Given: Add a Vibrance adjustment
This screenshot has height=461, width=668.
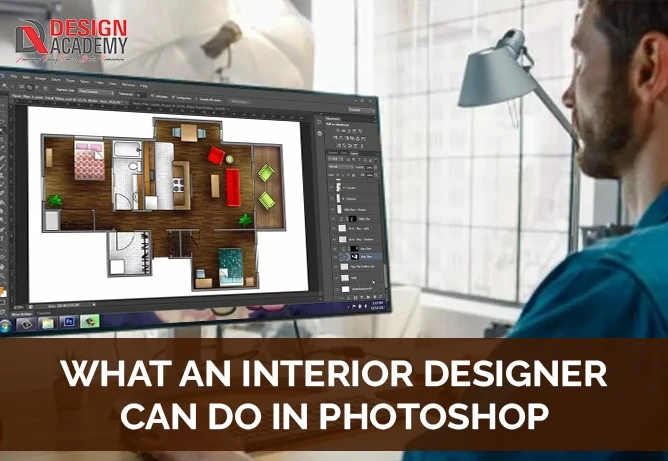Looking at the screenshot, I should 360,130.
